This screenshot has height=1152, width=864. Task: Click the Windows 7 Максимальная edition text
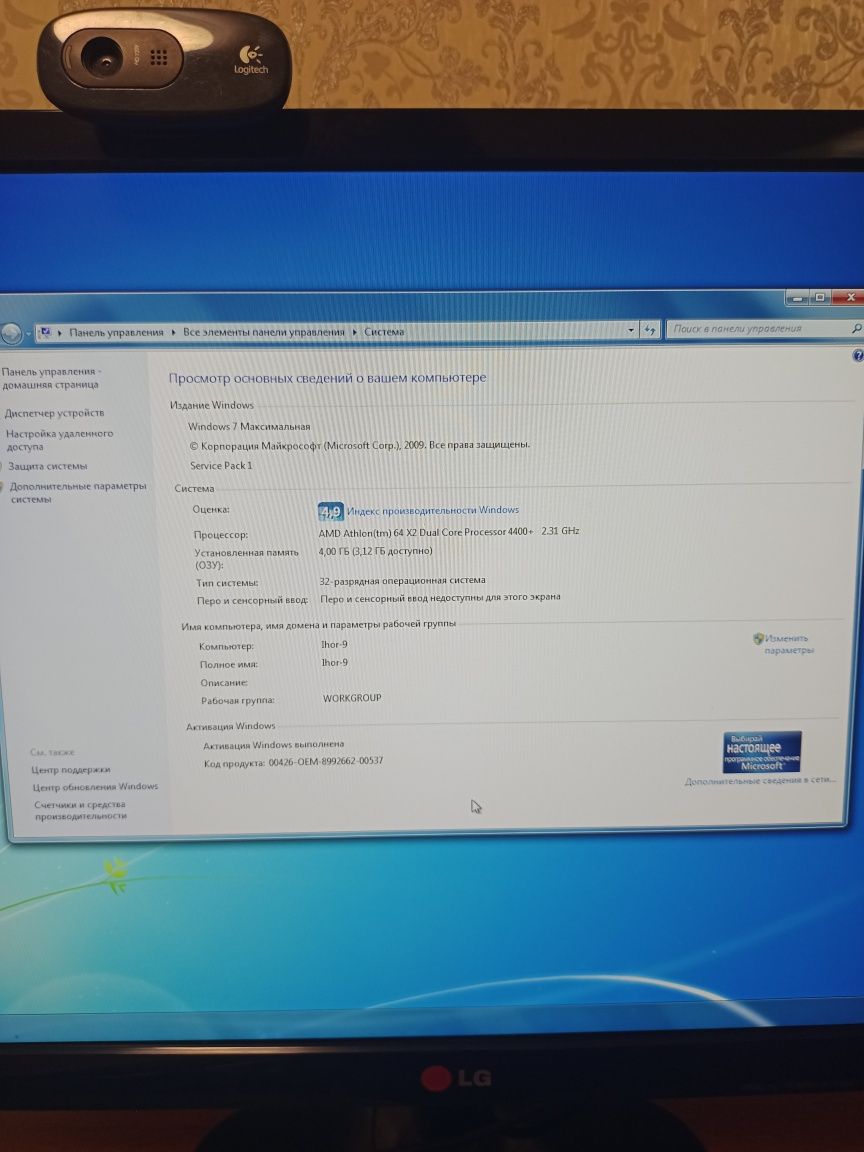[249, 426]
